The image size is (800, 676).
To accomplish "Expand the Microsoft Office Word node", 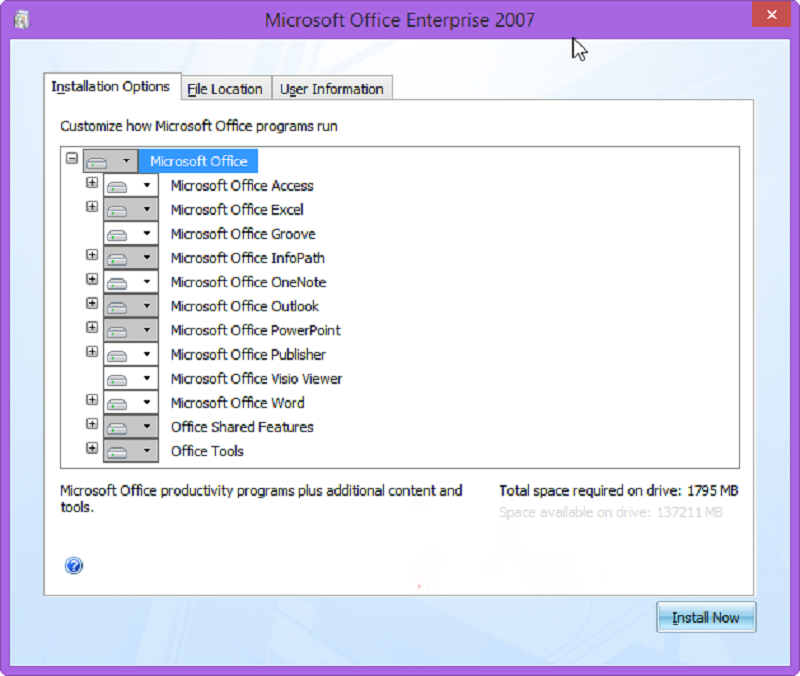I will pos(92,399).
